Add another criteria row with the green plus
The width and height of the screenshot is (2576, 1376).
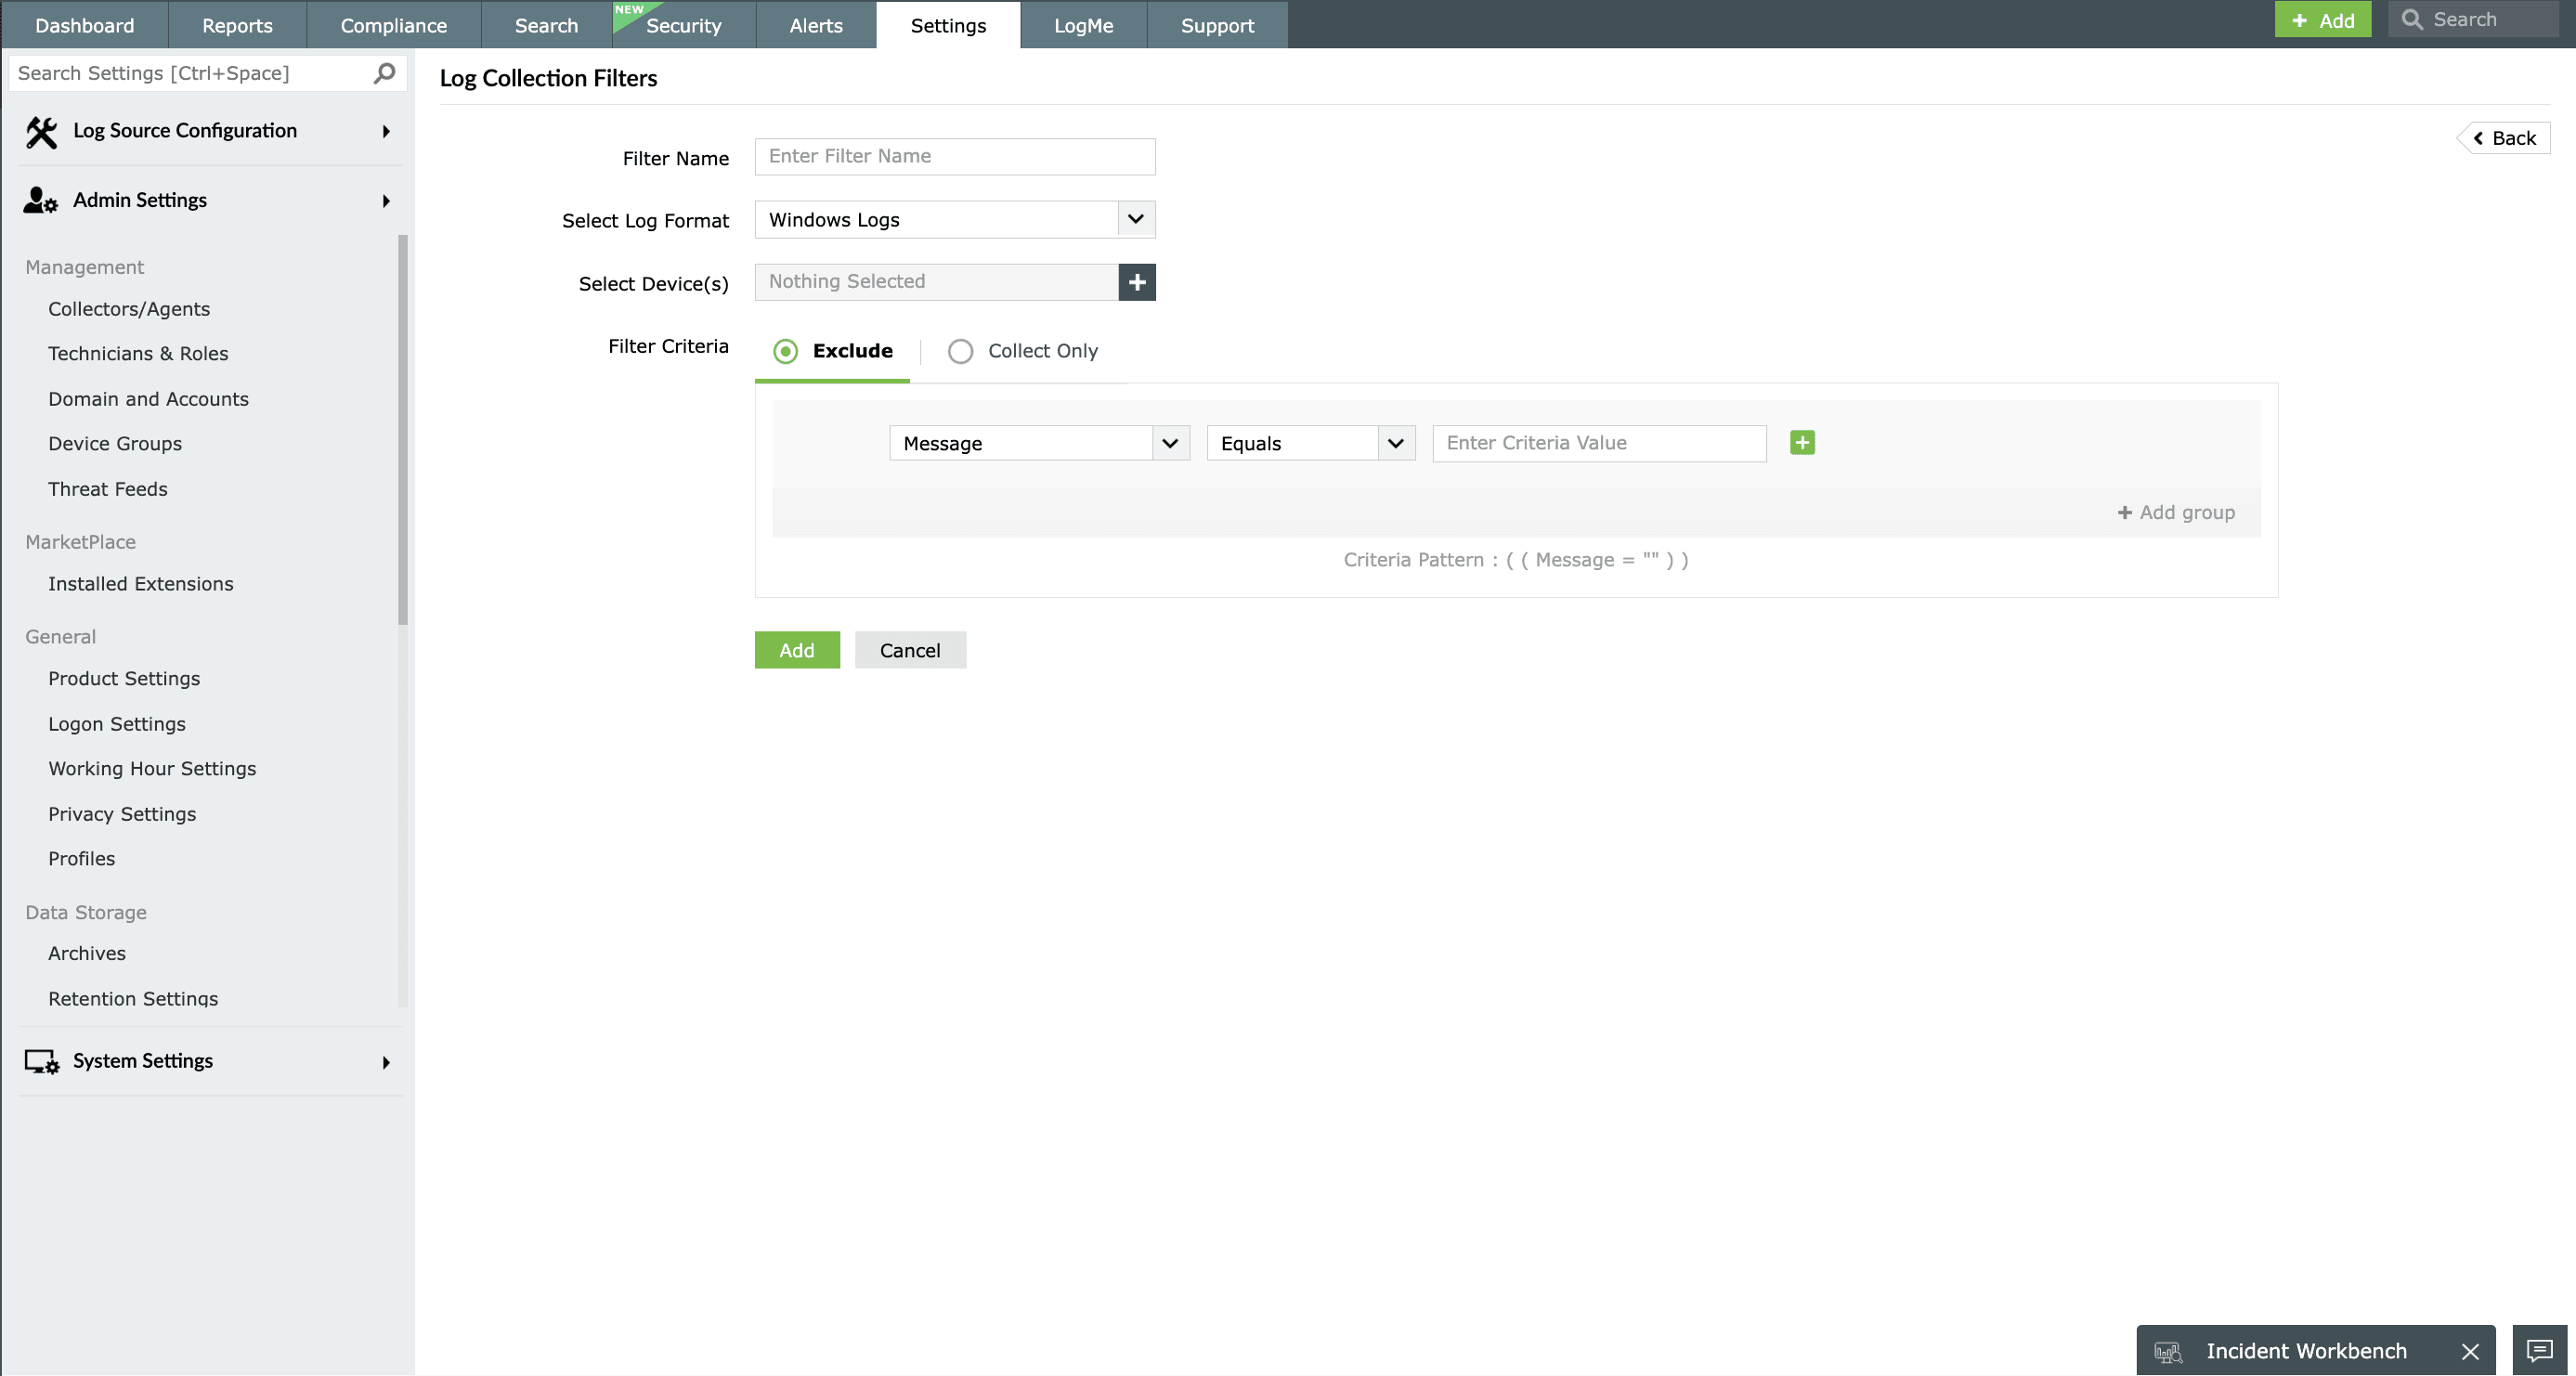(1802, 442)
